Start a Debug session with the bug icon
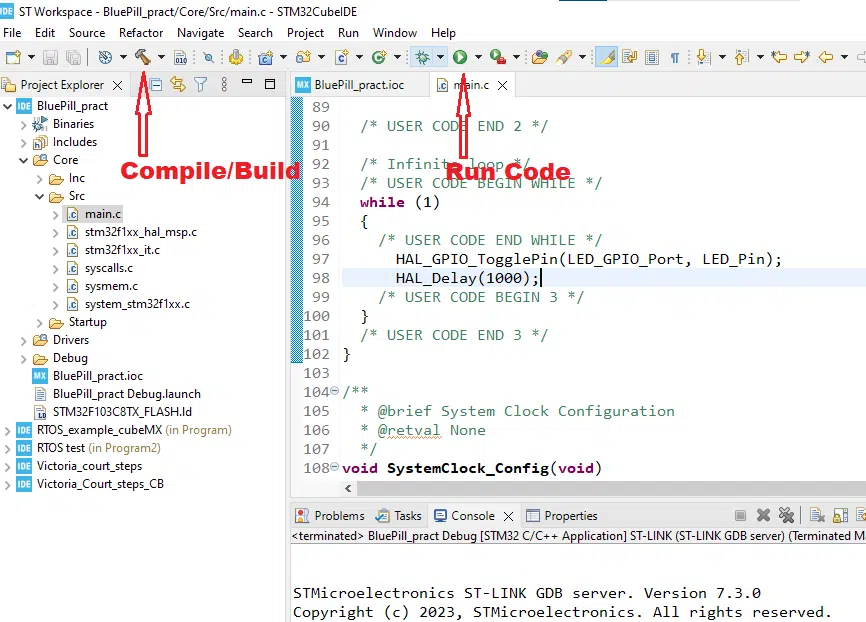 [x=423, y=57]
